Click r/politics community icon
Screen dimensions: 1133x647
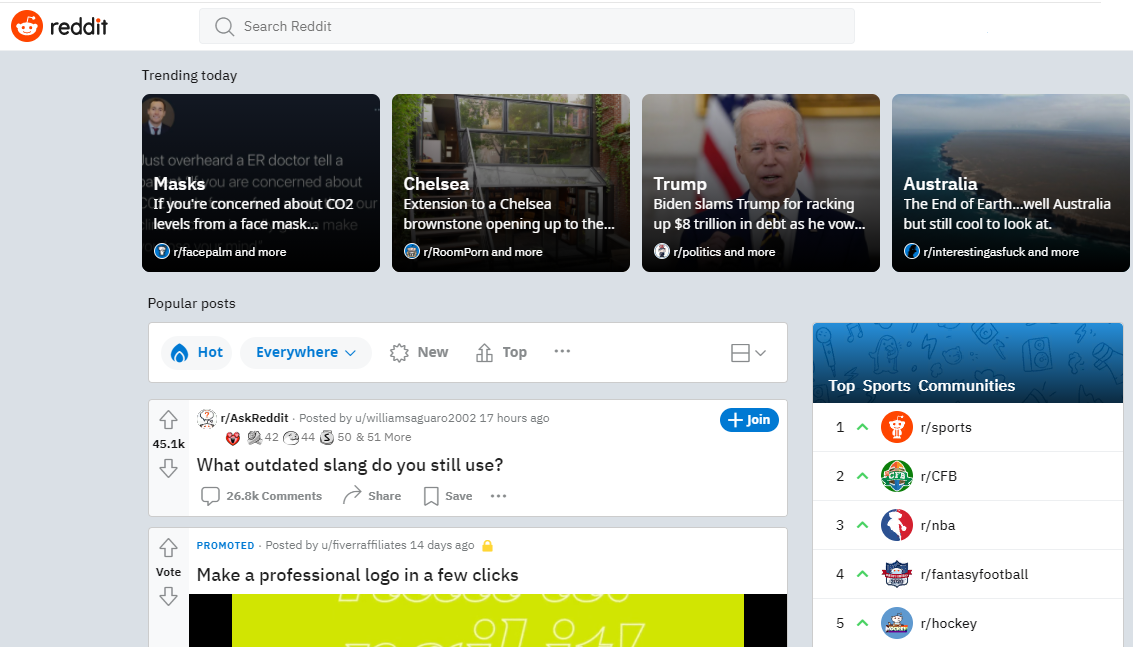coord(662,251)
